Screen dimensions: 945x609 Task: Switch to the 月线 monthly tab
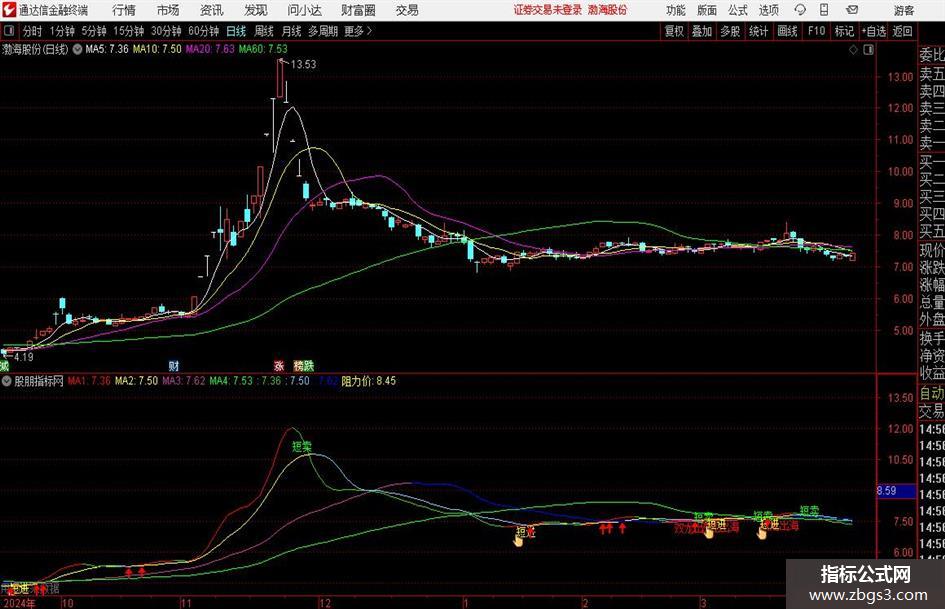click(x=291, y=31)
